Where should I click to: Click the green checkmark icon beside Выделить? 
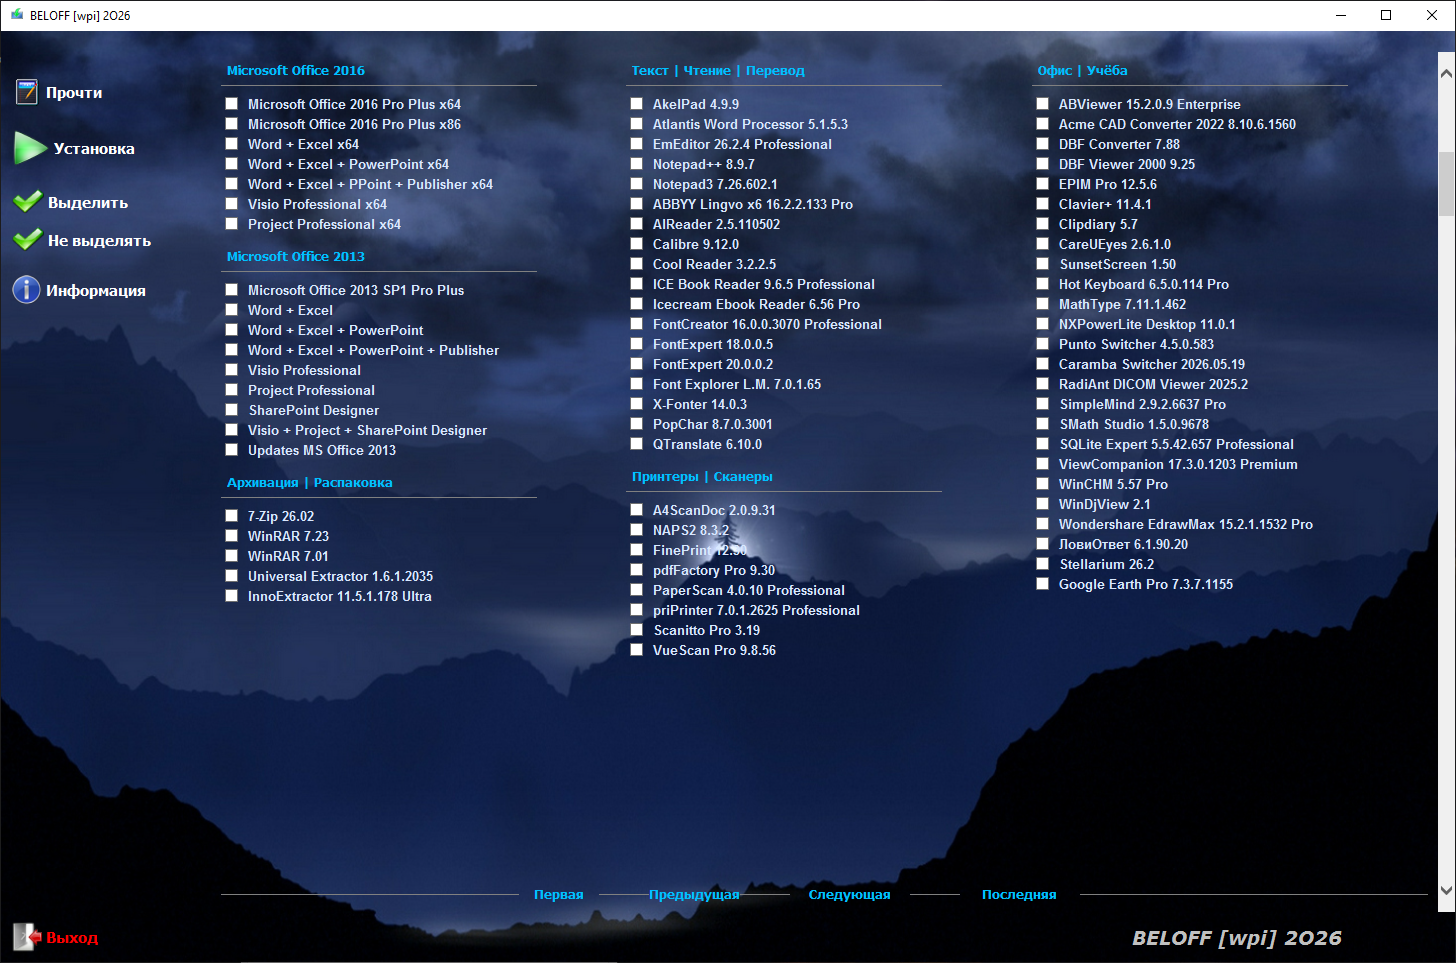point(27,202)
